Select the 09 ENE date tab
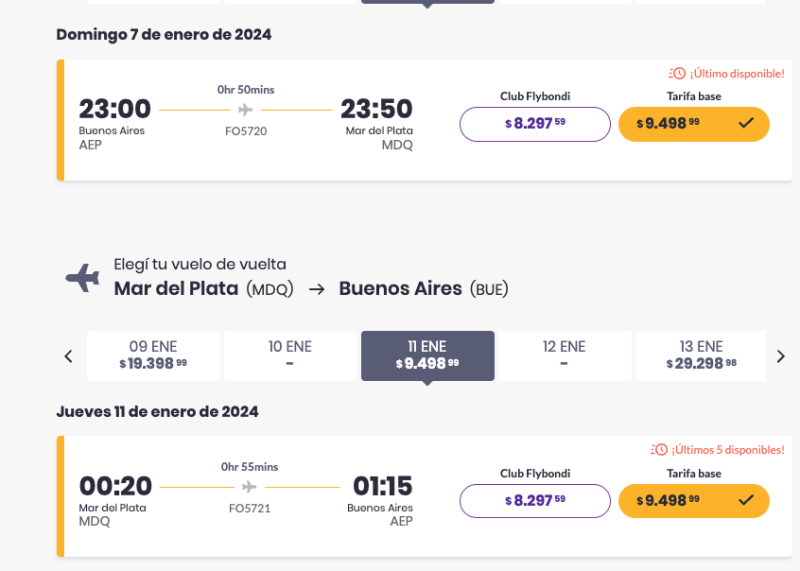 (x=153, y=356)
